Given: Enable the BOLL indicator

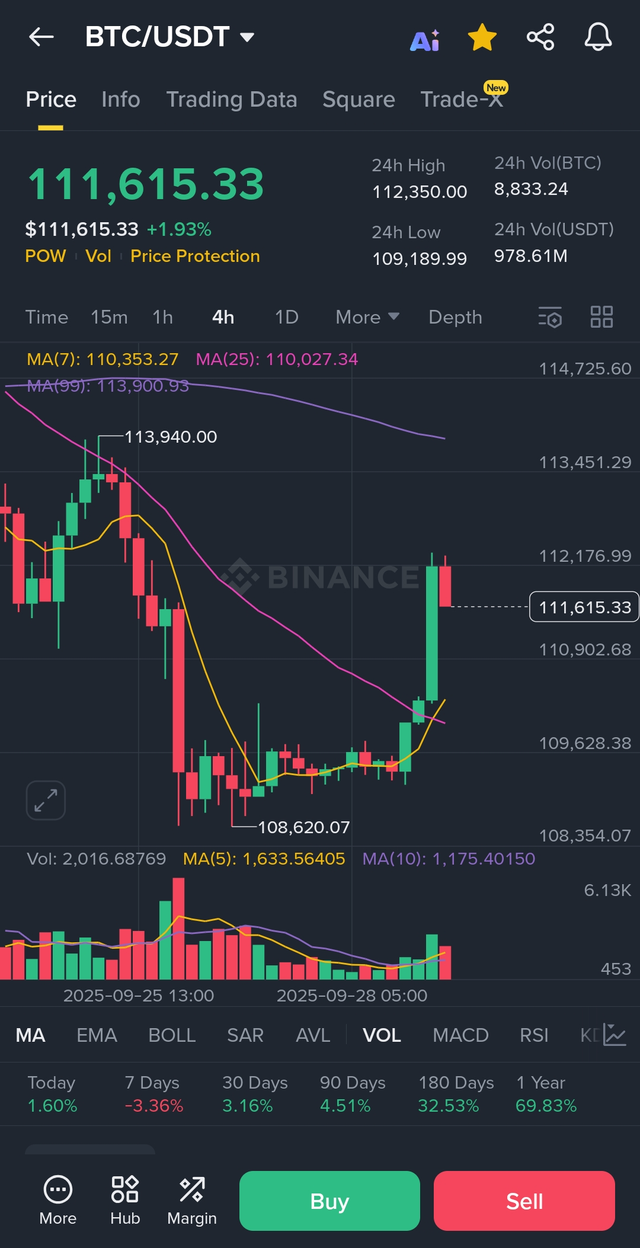Looking at the screenshot, I should coord(172,1035).
